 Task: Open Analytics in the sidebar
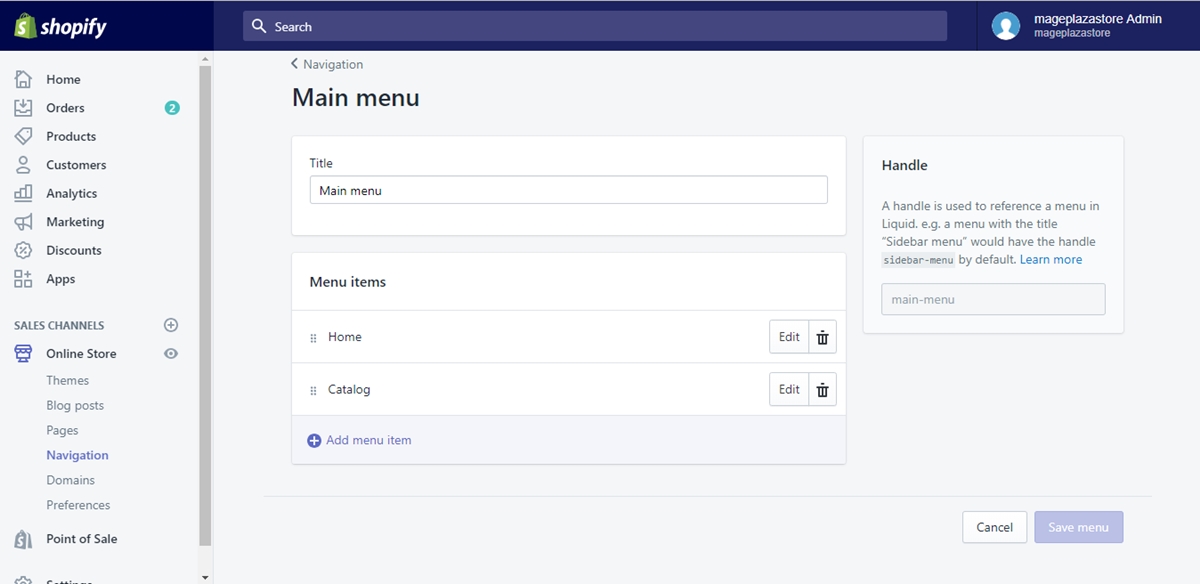point(72,193)
